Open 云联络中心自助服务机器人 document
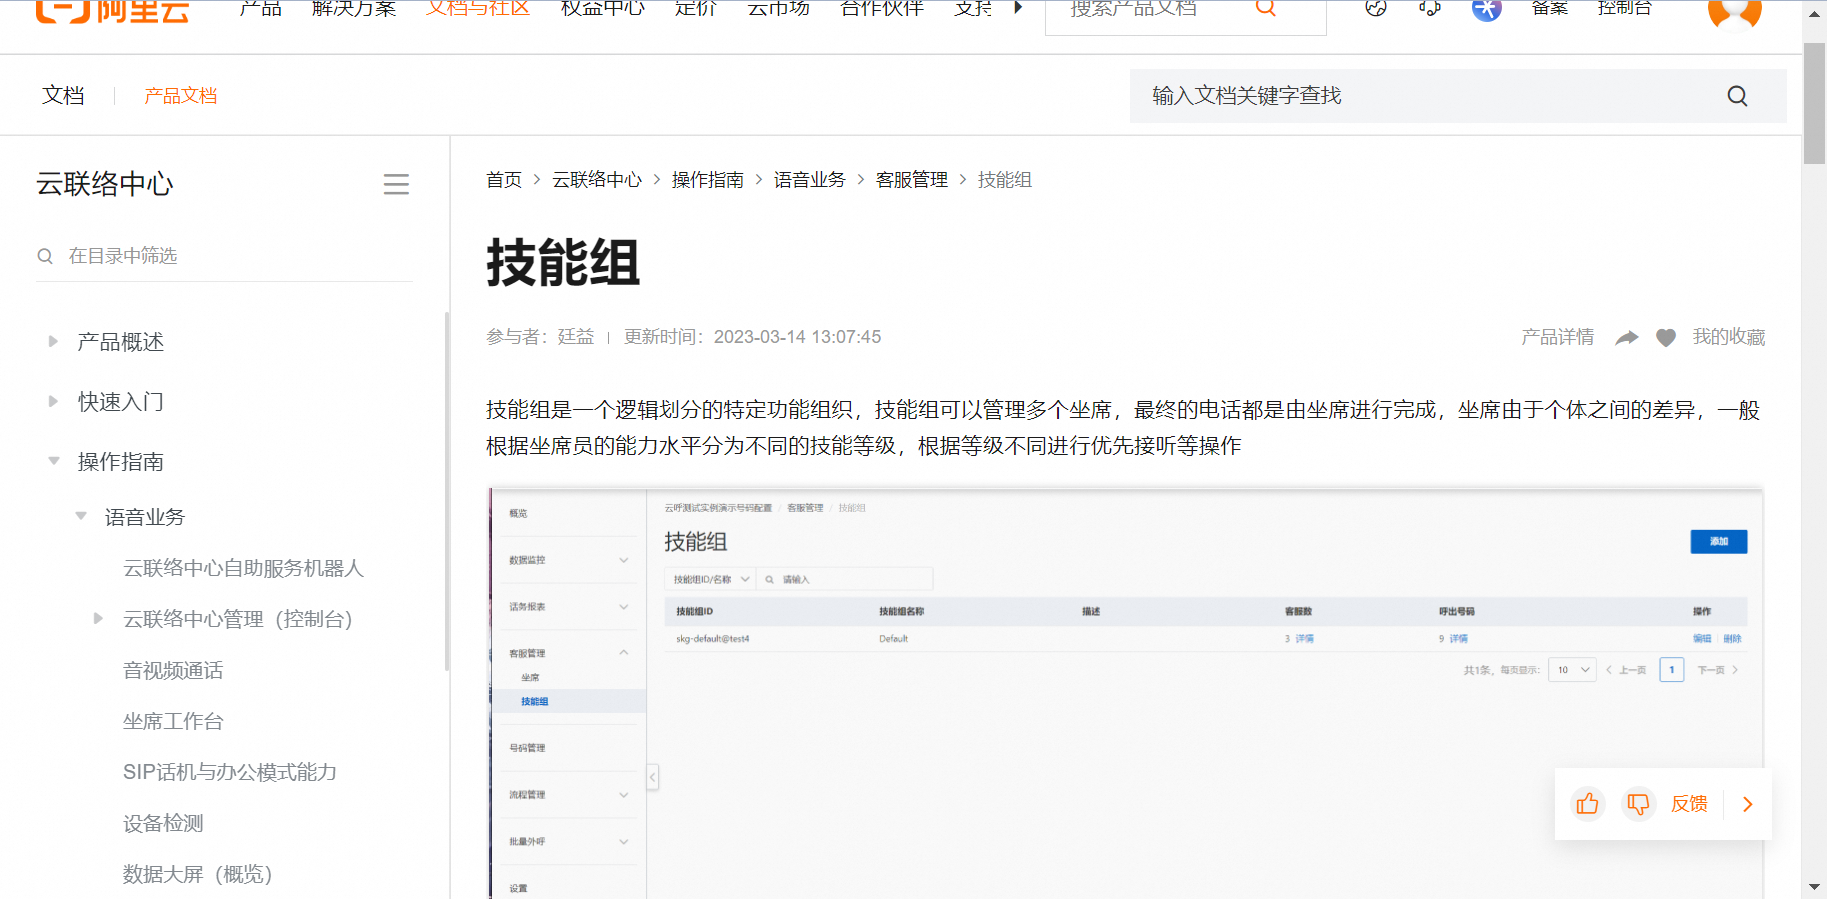The image size is (1827, 899). pos(243,568)
